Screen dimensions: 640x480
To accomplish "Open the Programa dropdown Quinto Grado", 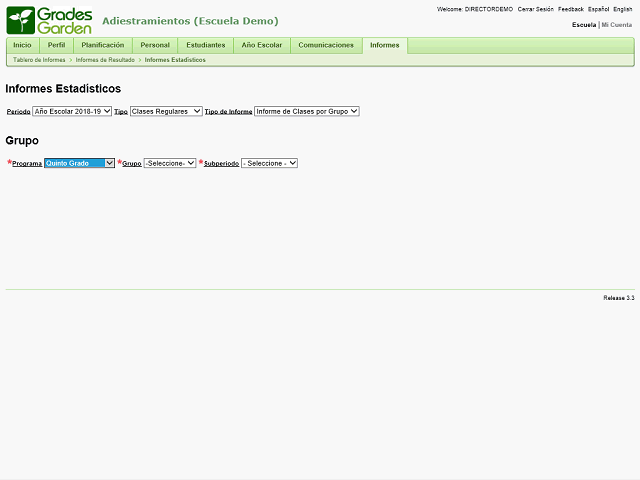I will 80,163.
